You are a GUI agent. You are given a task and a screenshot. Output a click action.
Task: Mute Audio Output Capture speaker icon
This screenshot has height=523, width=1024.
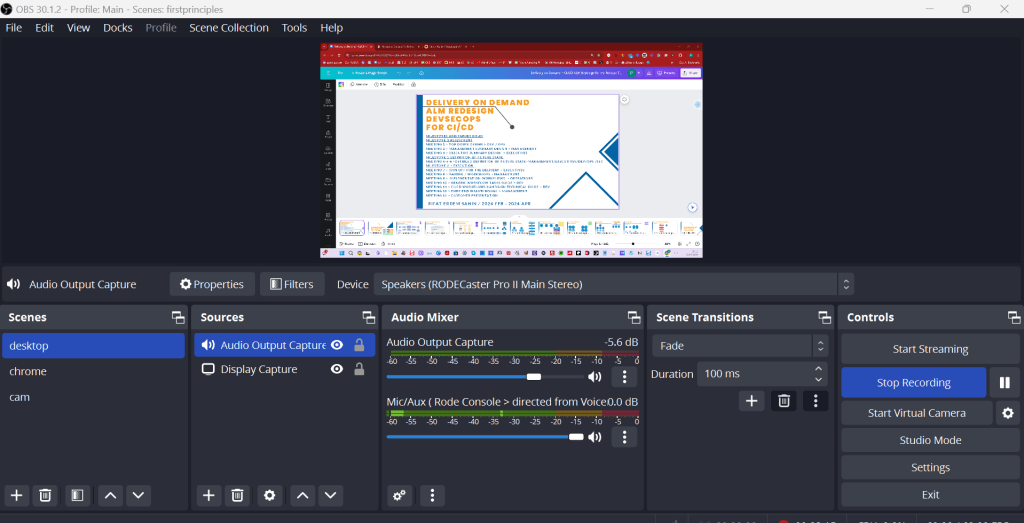594,377
